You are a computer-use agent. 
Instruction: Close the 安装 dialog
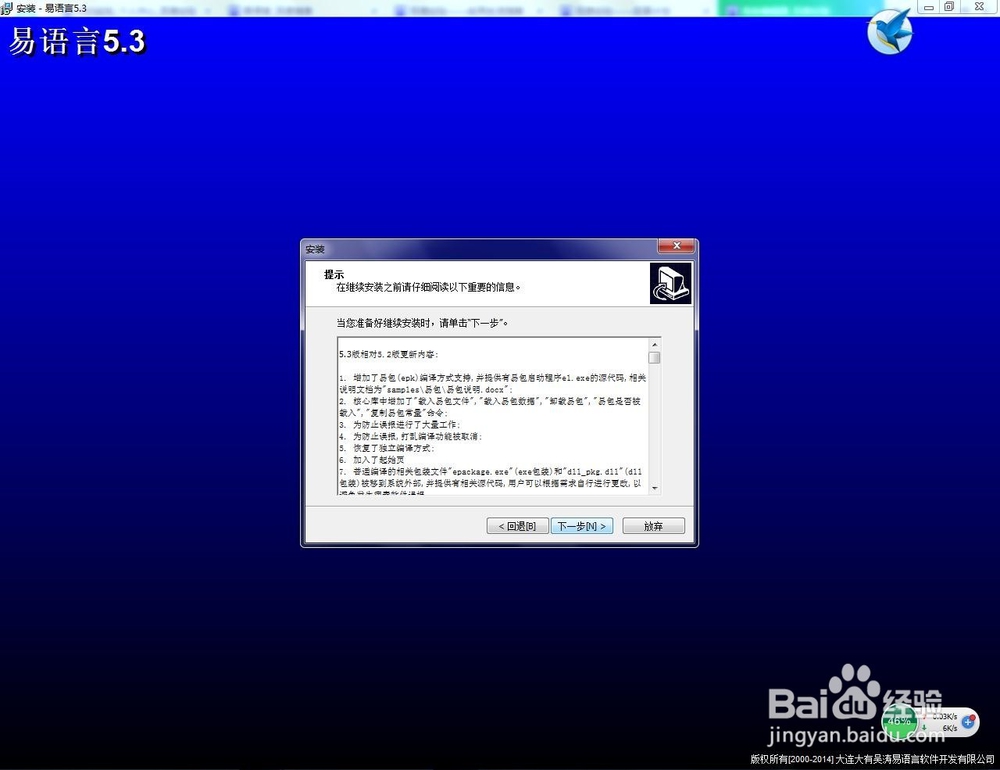(x=677, y=246)
